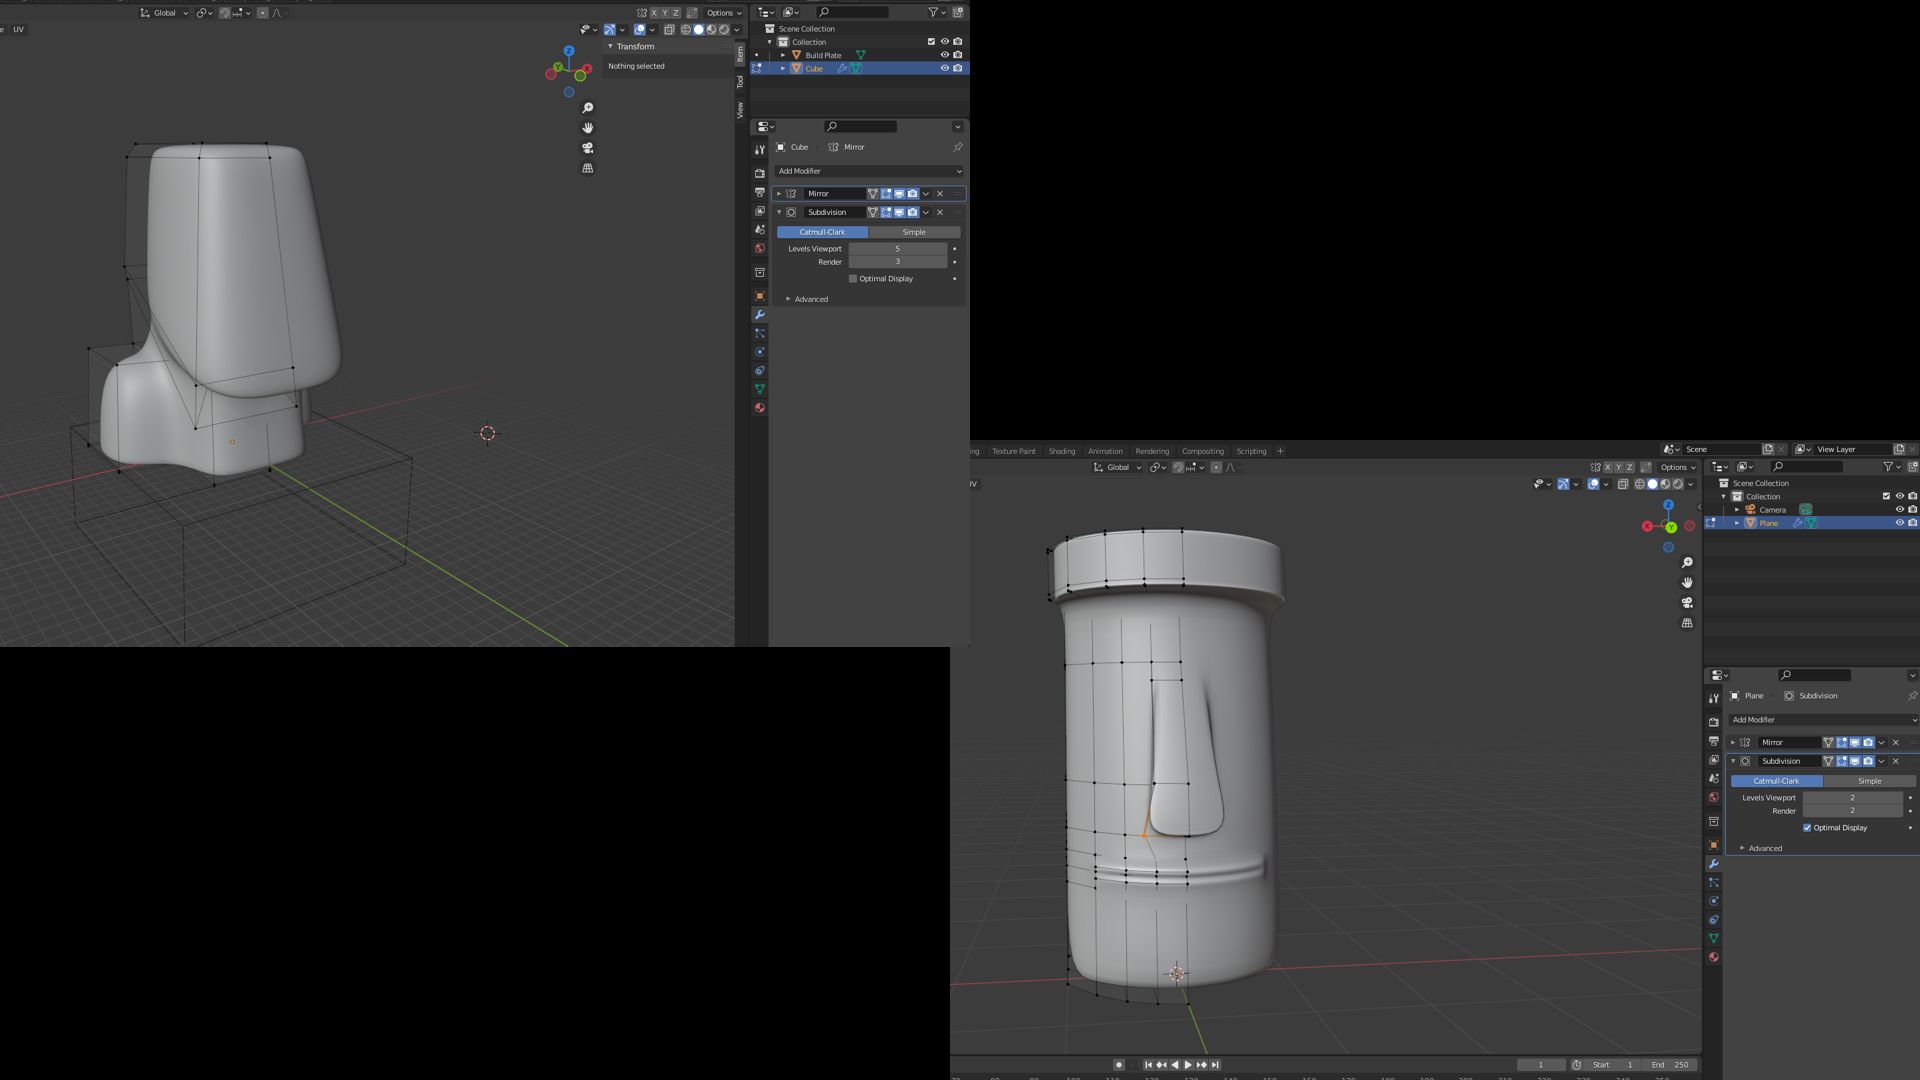Click red X axis on Cube window gizmo
This screenshot has width=1920, height=1080.
click(587, 69)
